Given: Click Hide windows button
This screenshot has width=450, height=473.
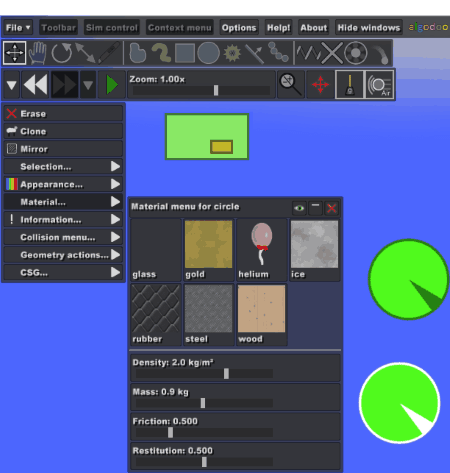Looking at the screenshot, I should click(x=369, y=28).
